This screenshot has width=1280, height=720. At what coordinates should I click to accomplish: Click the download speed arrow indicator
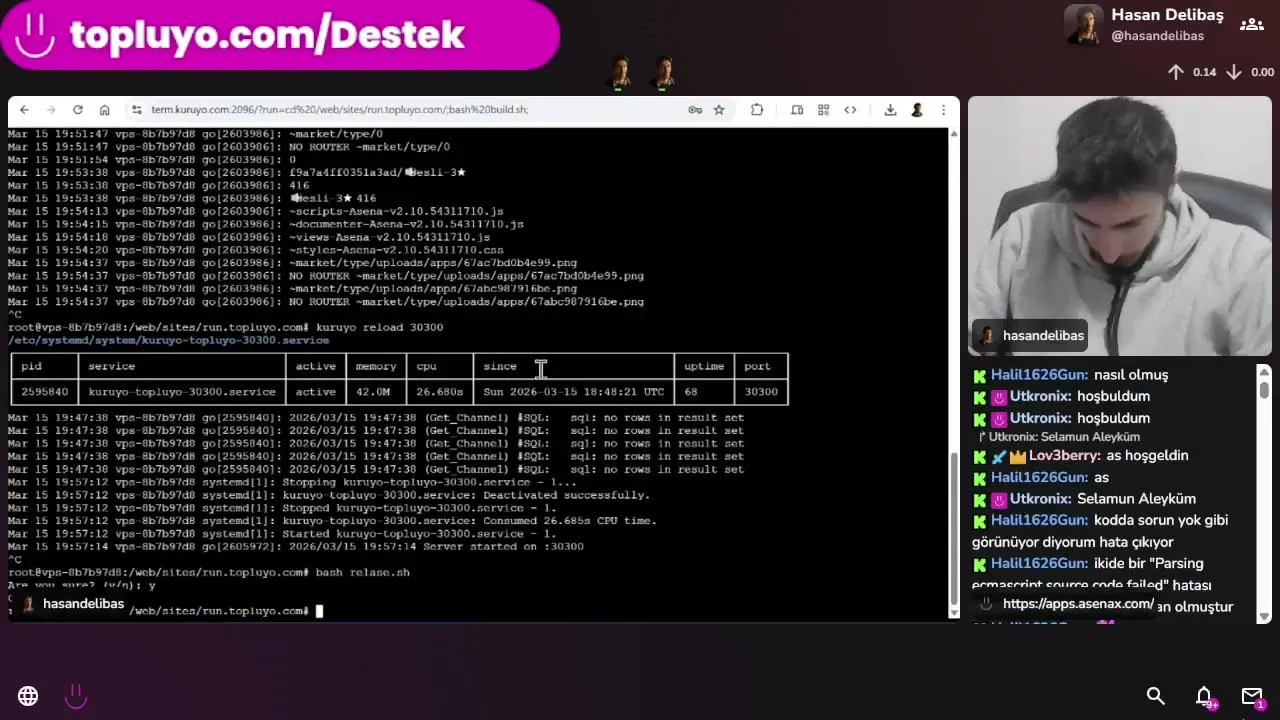[x=1234, y=72]
